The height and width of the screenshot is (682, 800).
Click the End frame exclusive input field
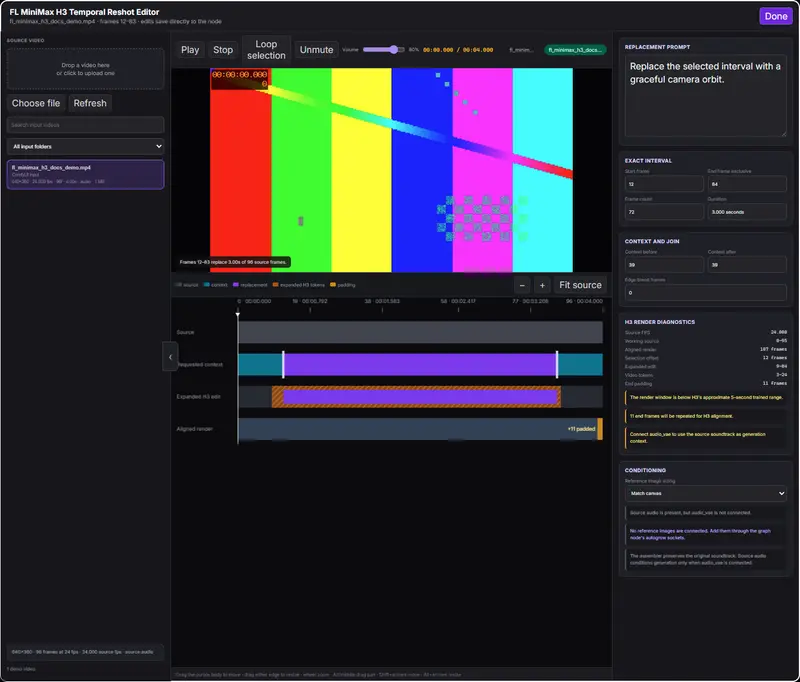[747, 184]
